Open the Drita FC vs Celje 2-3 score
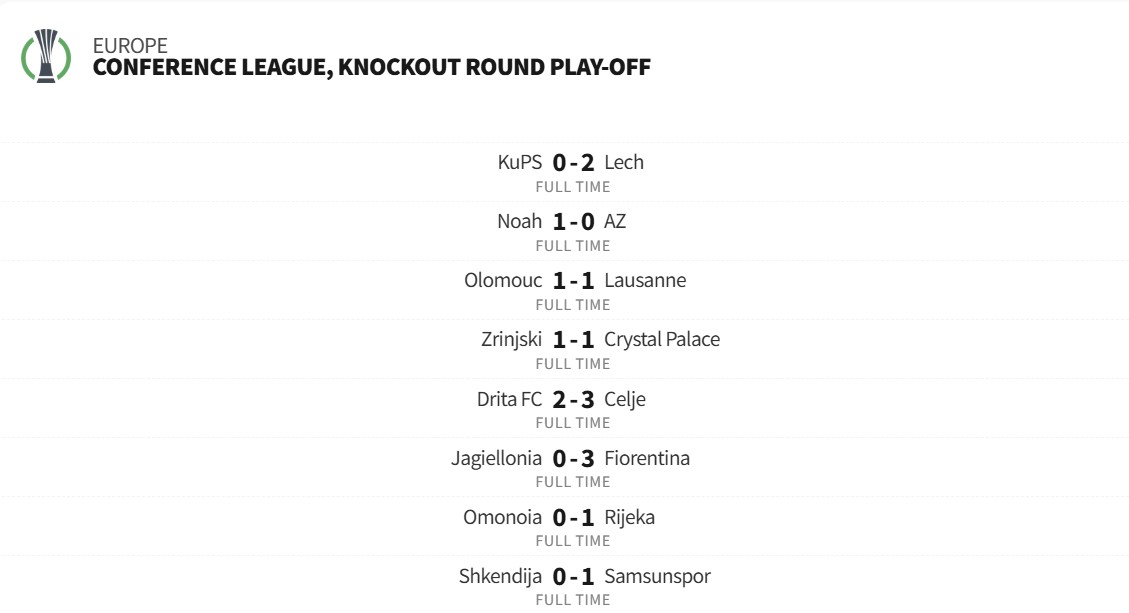 click(573, 400)
